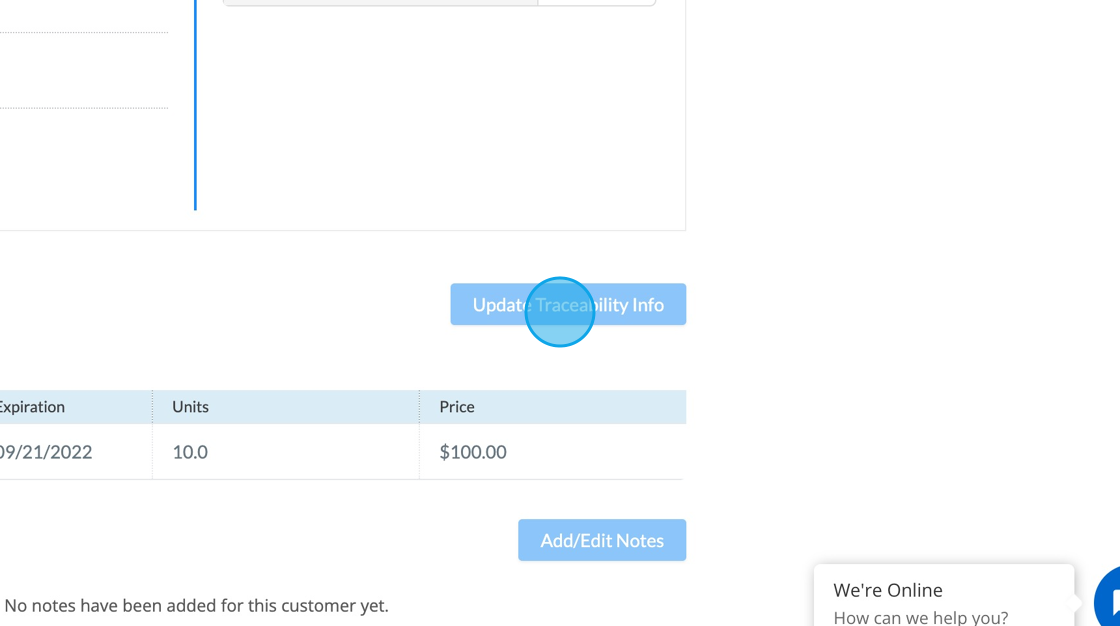Click the gray field at the top edge
1120x626 pixels.
[380, 3]
